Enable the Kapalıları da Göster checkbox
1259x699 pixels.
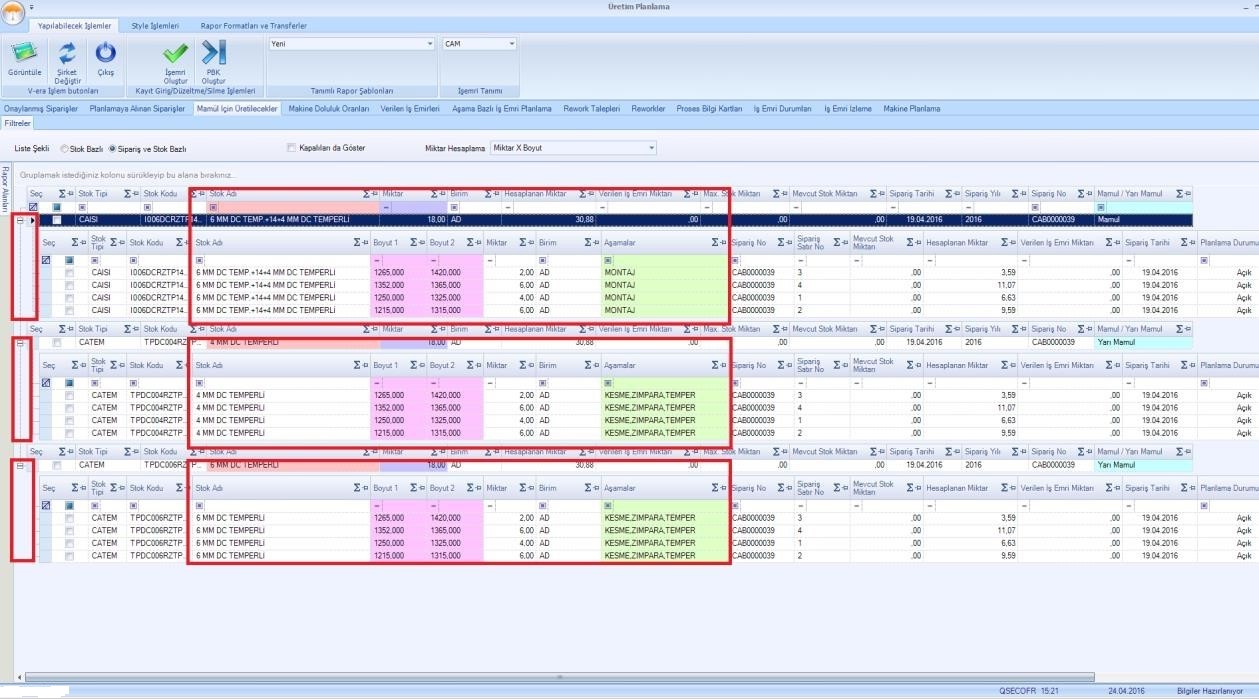(x=291, y=148)
